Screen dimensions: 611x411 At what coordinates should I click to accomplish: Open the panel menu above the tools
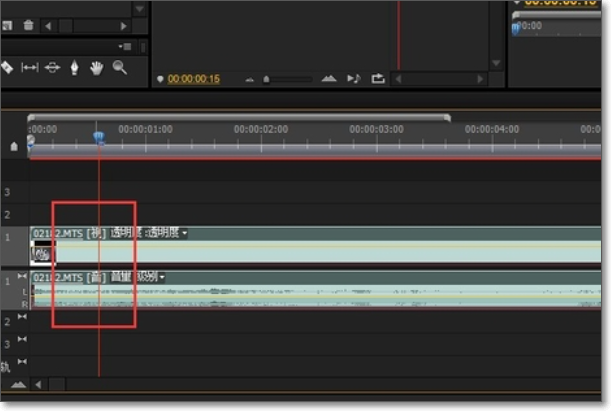pos(125,47)
